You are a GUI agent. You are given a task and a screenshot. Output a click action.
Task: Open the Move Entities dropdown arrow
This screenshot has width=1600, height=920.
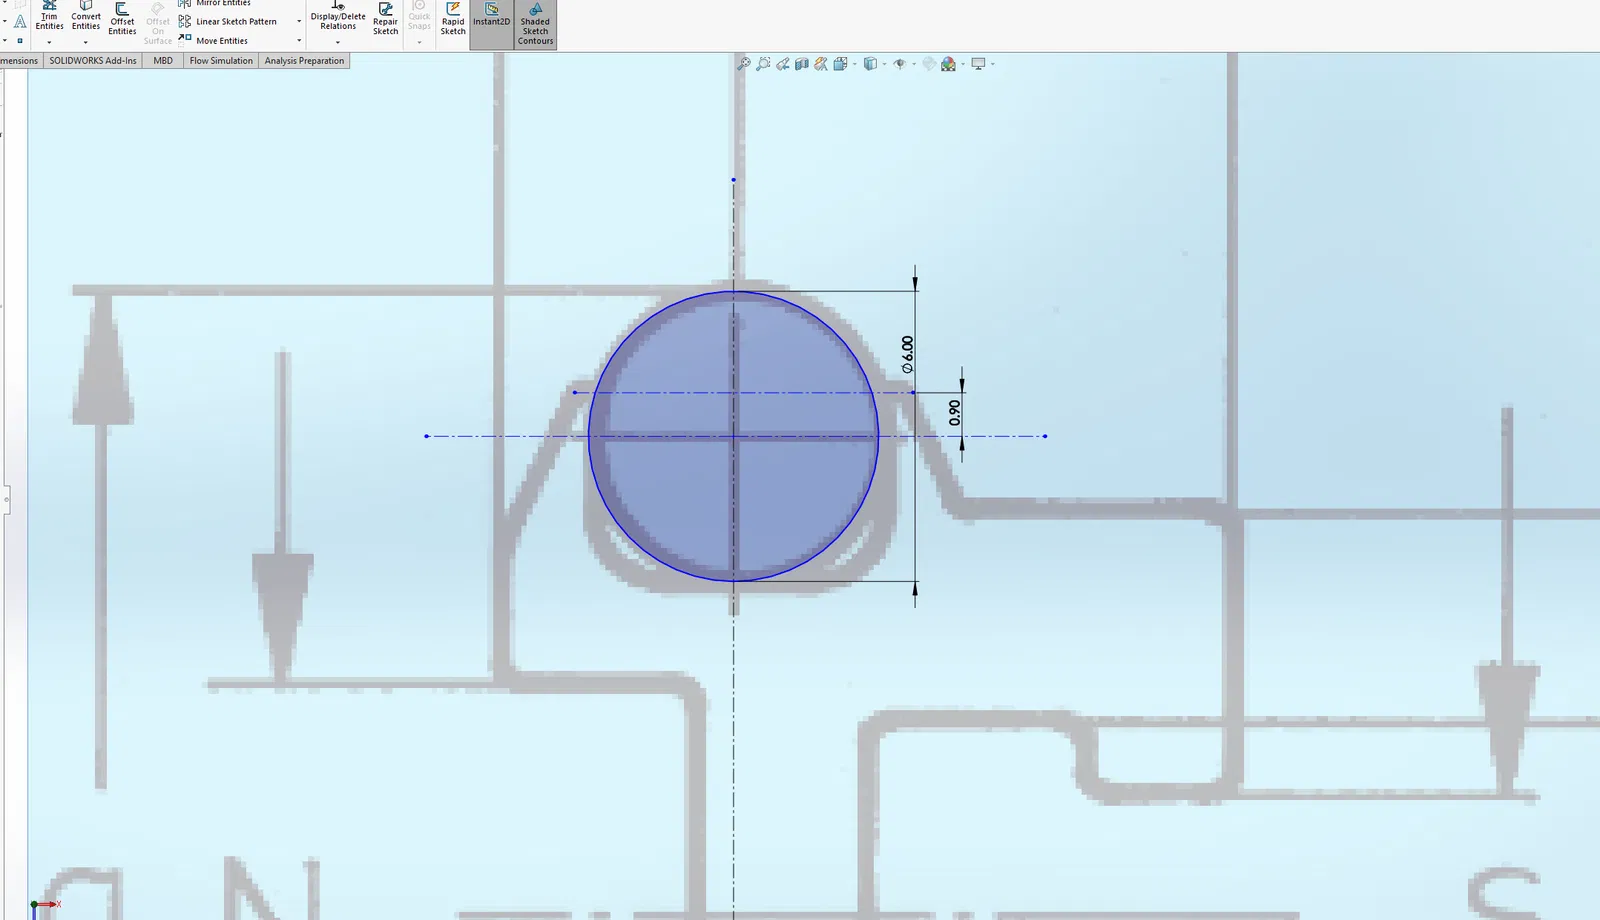click(299, 41)
